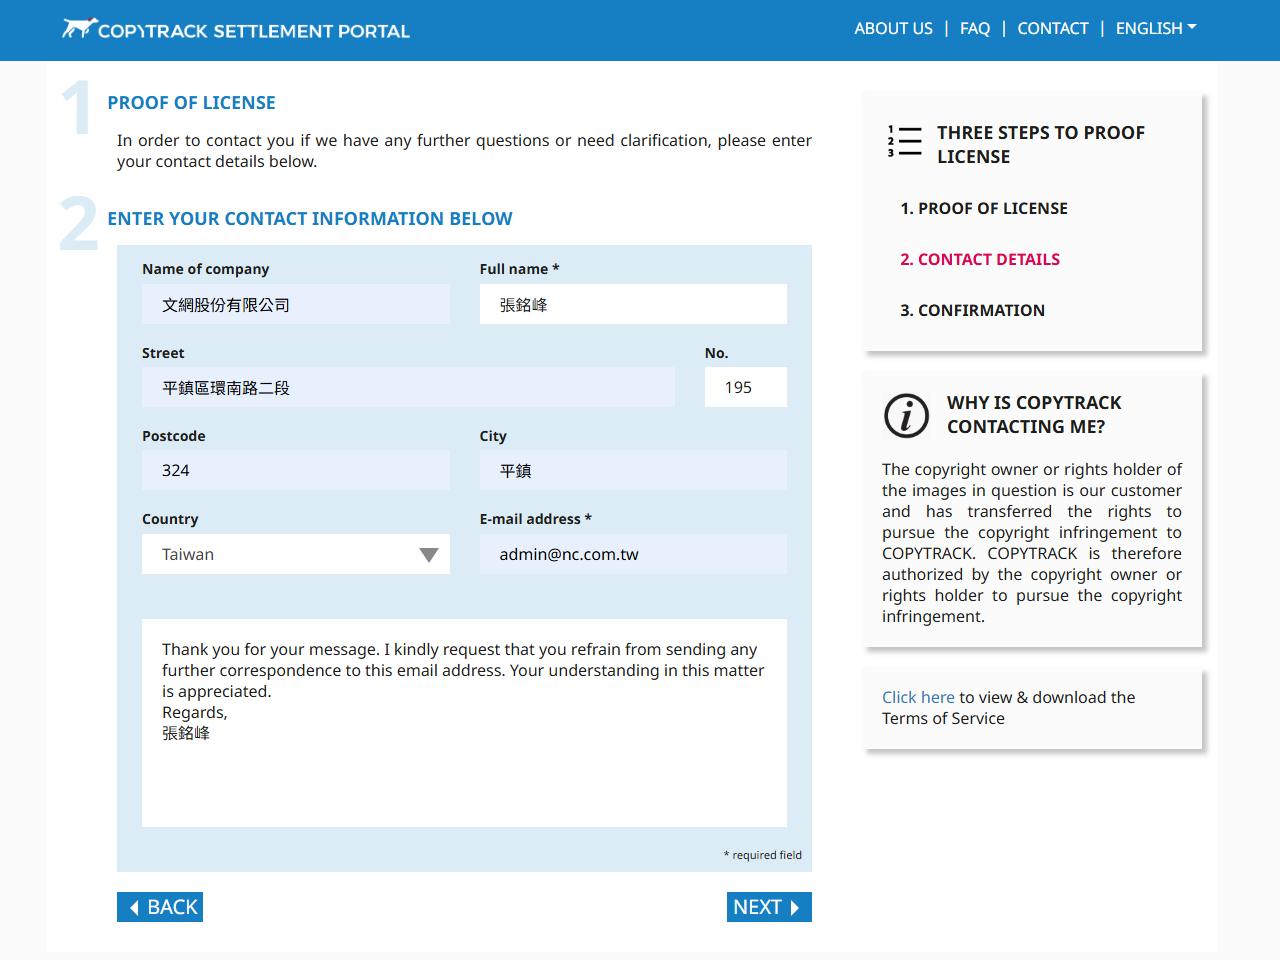Click the COPYTRACK SETTLEMENT PORTAL title
Screen dimensions: 1280x960
pyautogui.click(x=254, y=31)
